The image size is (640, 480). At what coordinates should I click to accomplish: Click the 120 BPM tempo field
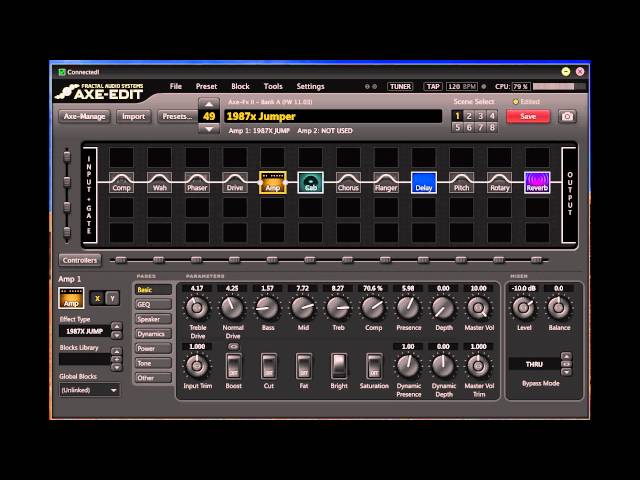[x=462, y=87]
